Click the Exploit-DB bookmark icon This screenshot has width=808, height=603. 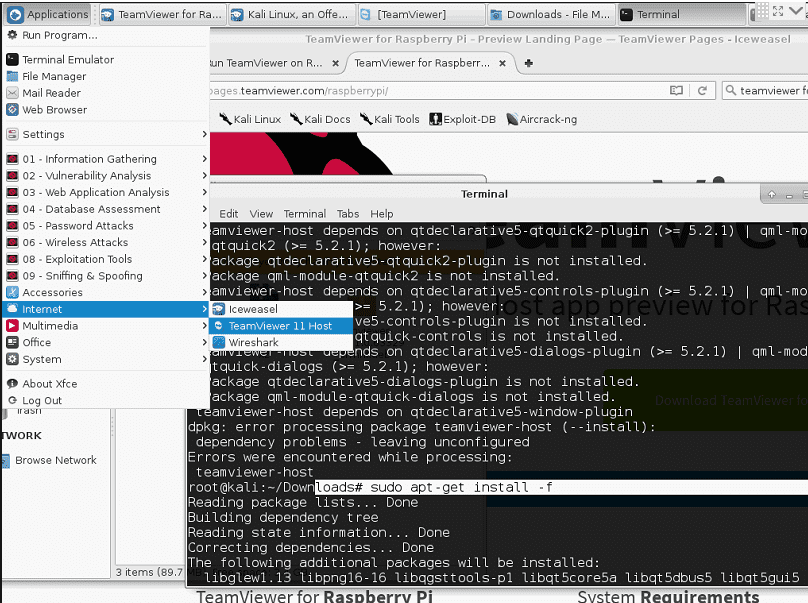coord(435,119)
